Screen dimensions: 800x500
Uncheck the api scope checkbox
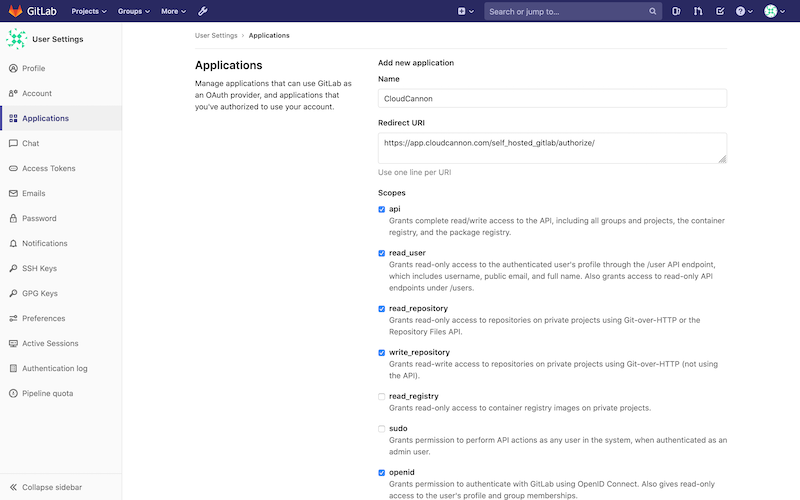(x=382, y=209)
